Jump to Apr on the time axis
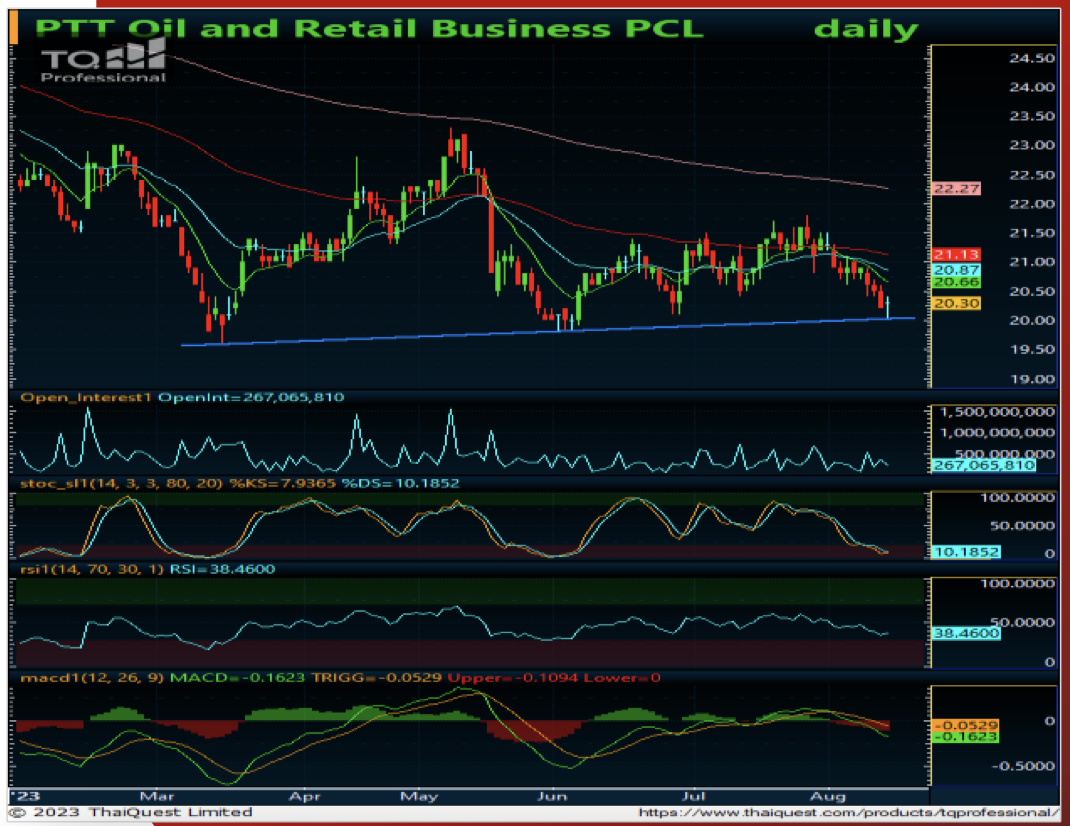The width and height of the screenshot is (1070, 826). pyautogui.click(x=304, y=797)
